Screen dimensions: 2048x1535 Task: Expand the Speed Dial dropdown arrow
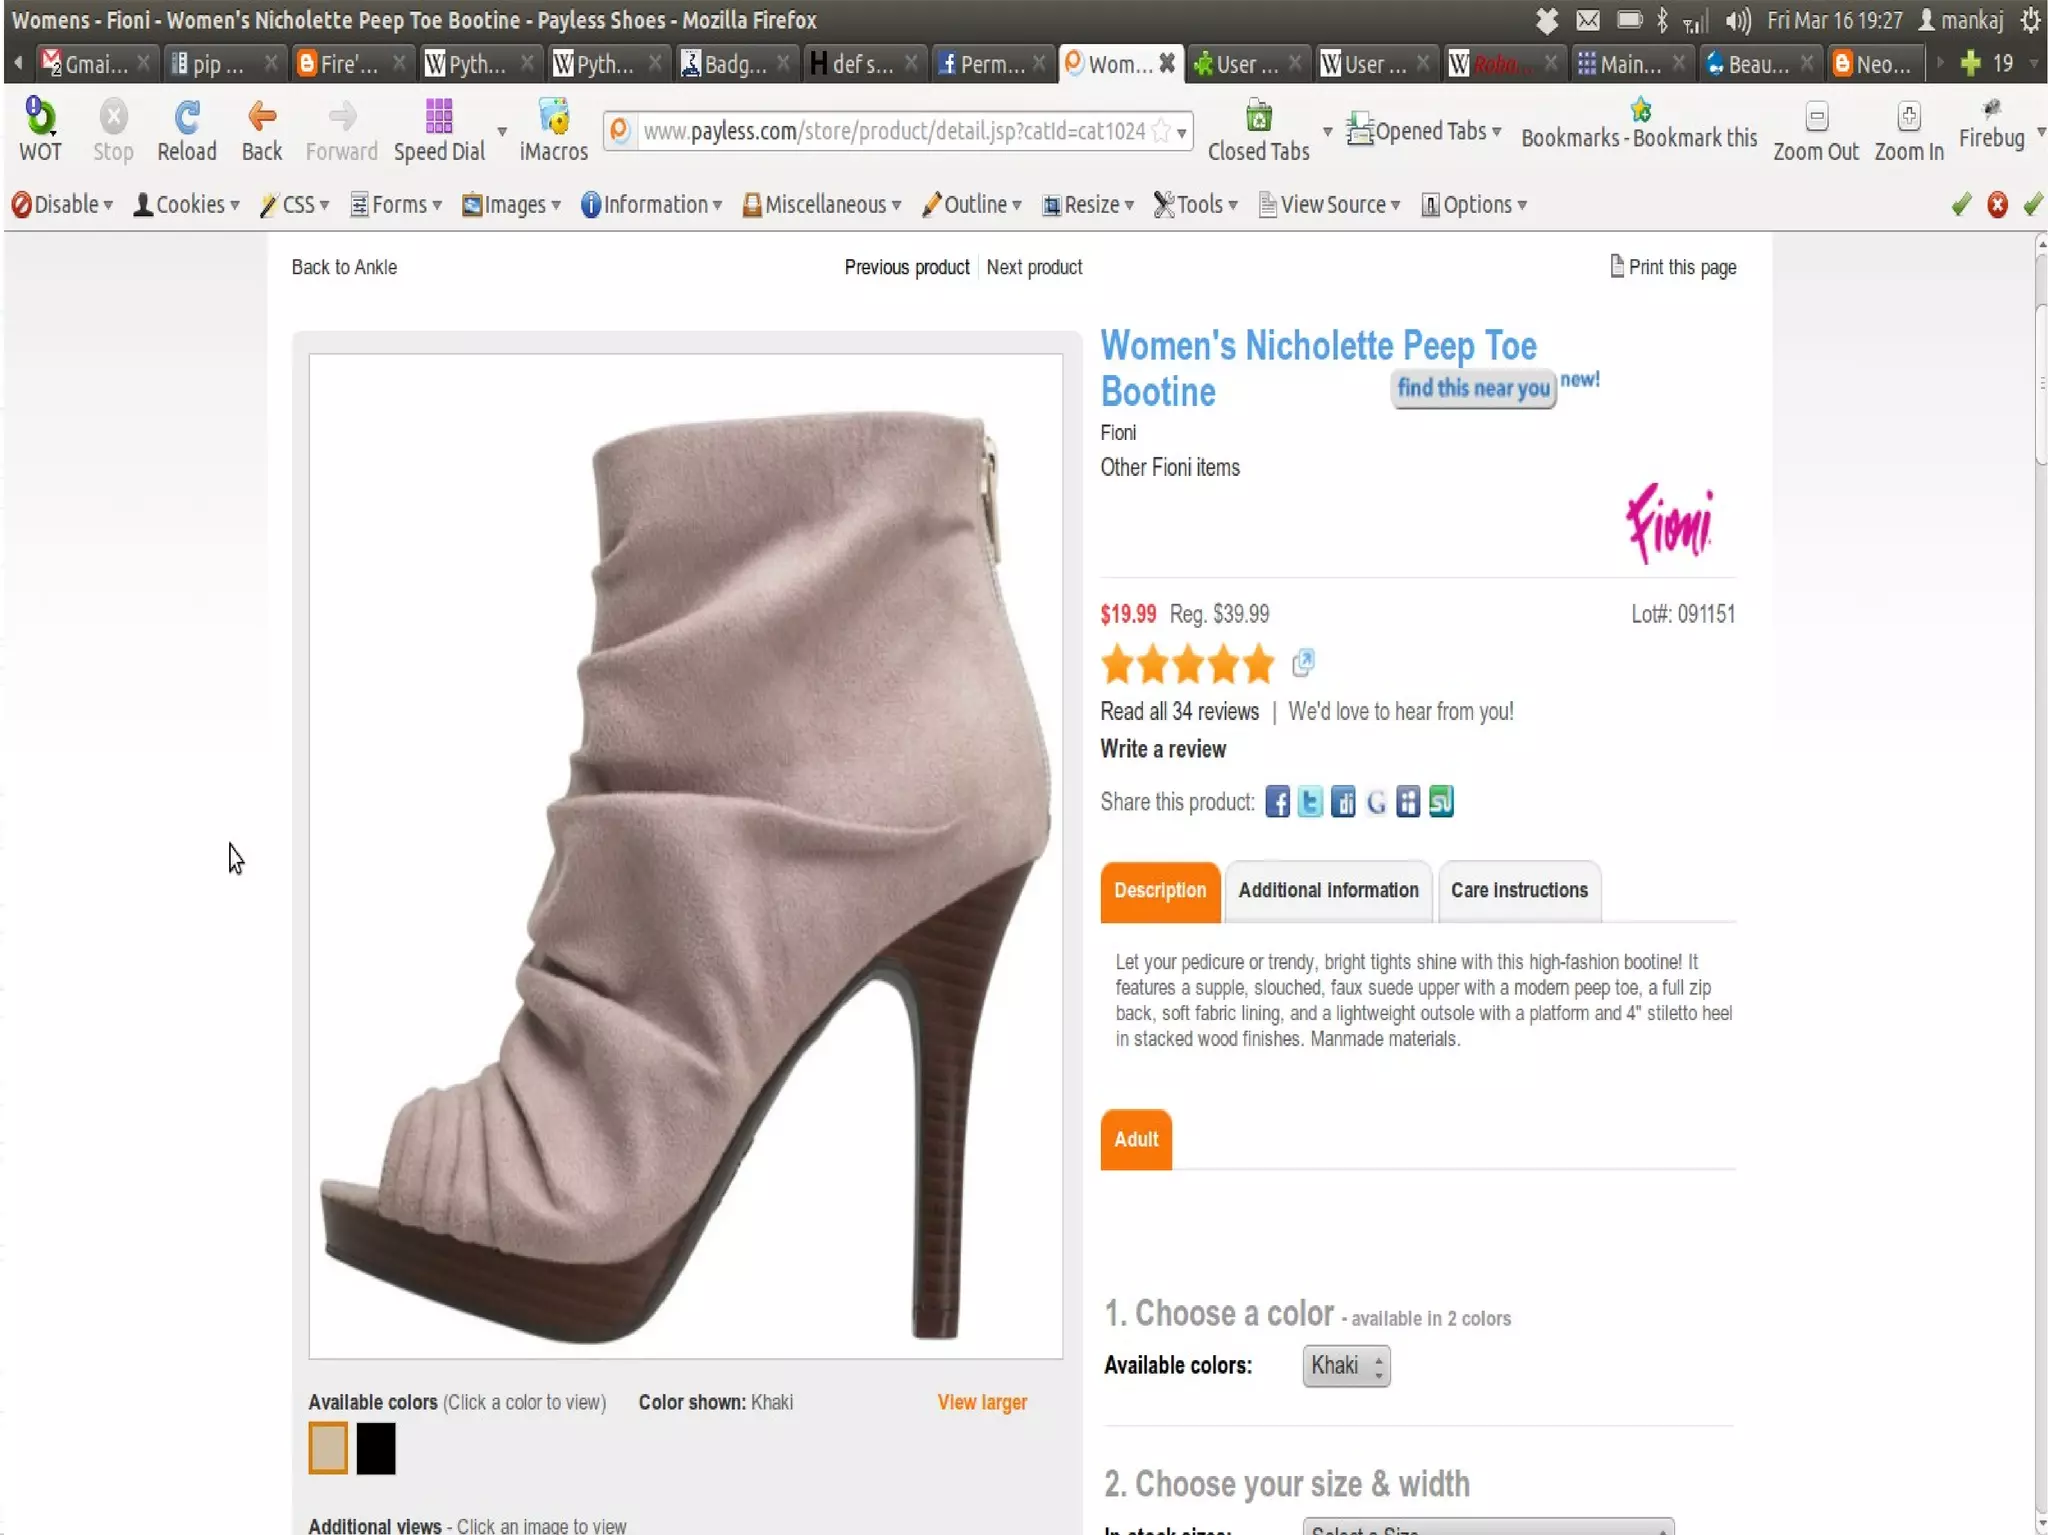pyautogui.click(x=502, y=131)
